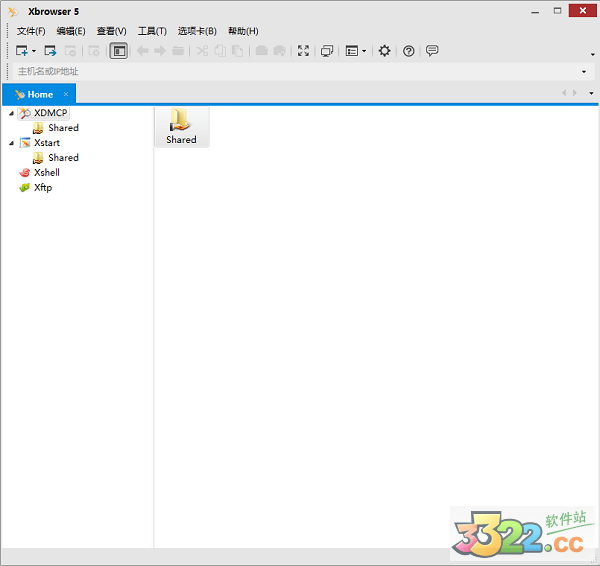The width and height of the screenshot is (600, 566).
Task: Click the feedback speech bubble icon
Action: [432, 51]
